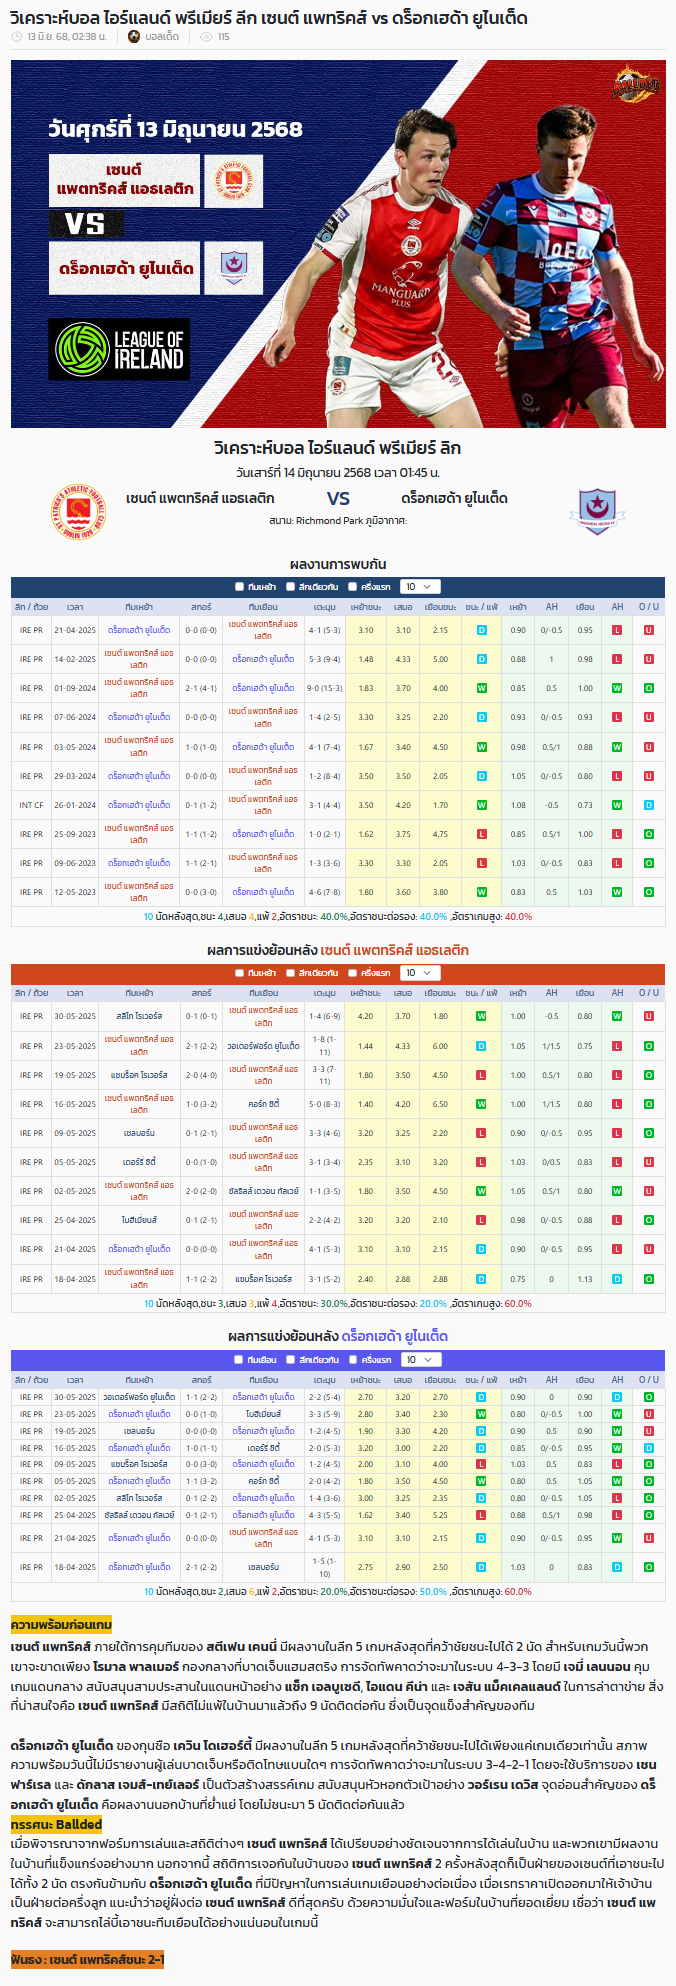Click O badge in St Patrick's 16-05-2025 row
The height and width of the screenshot is (1986, 676).
649,1104
